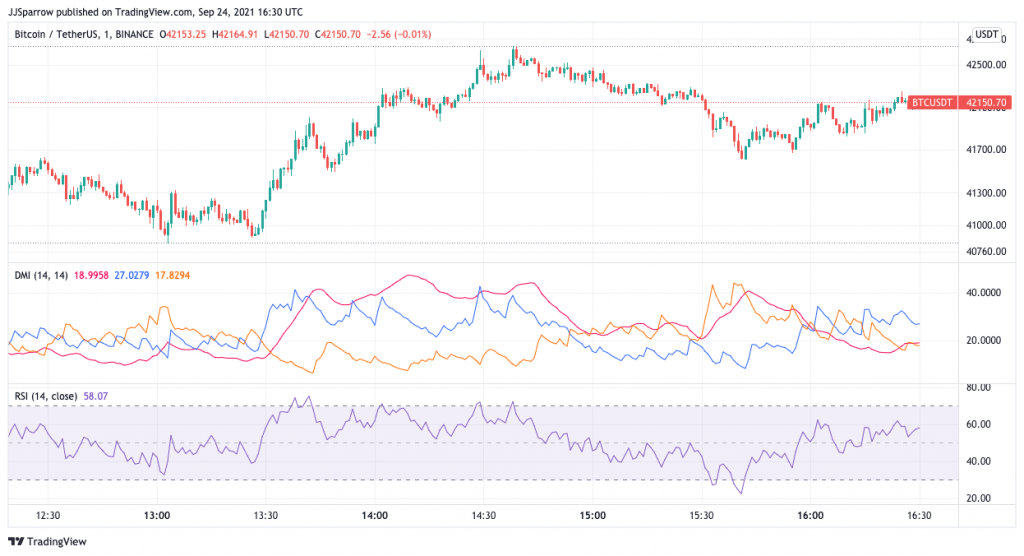Click the 12:30 time axis label
Screen dimensions: 1024x556
48,515
